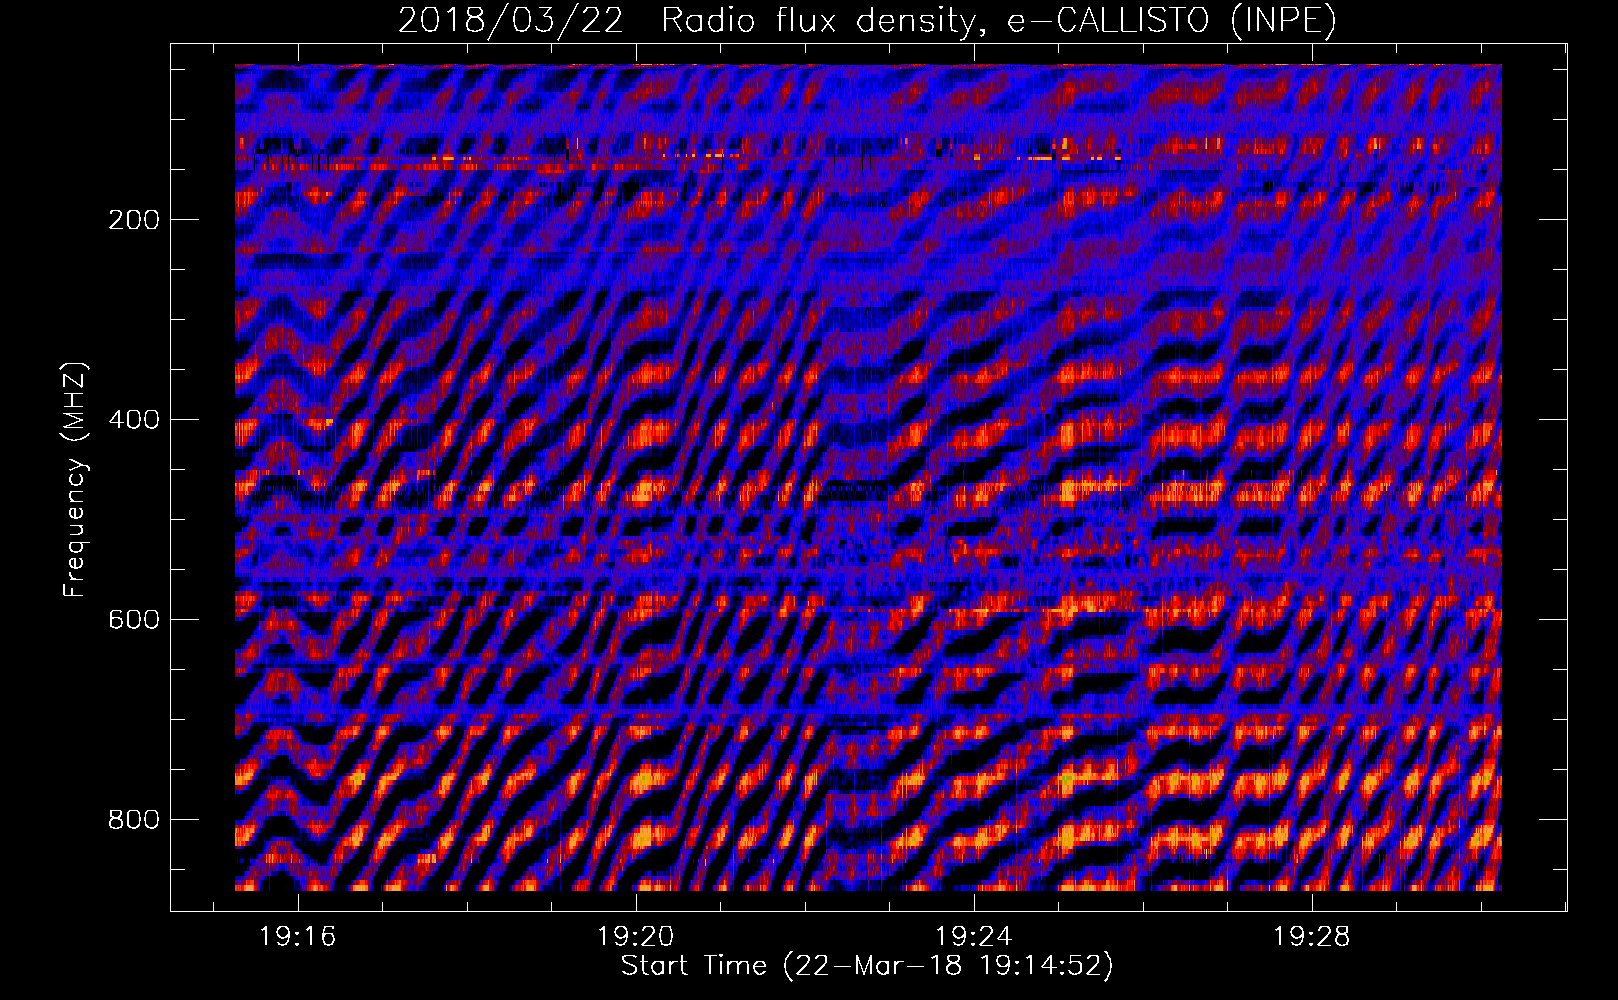Click the 200 frequency tick label

(x=134, y=220)
